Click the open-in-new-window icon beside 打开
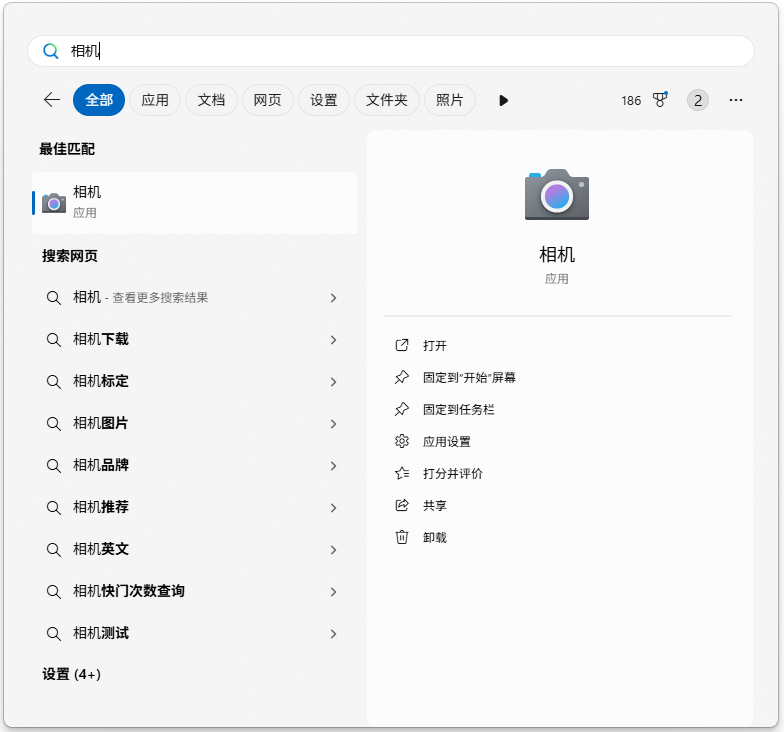The image size is (784, 732). coord(402,345)
